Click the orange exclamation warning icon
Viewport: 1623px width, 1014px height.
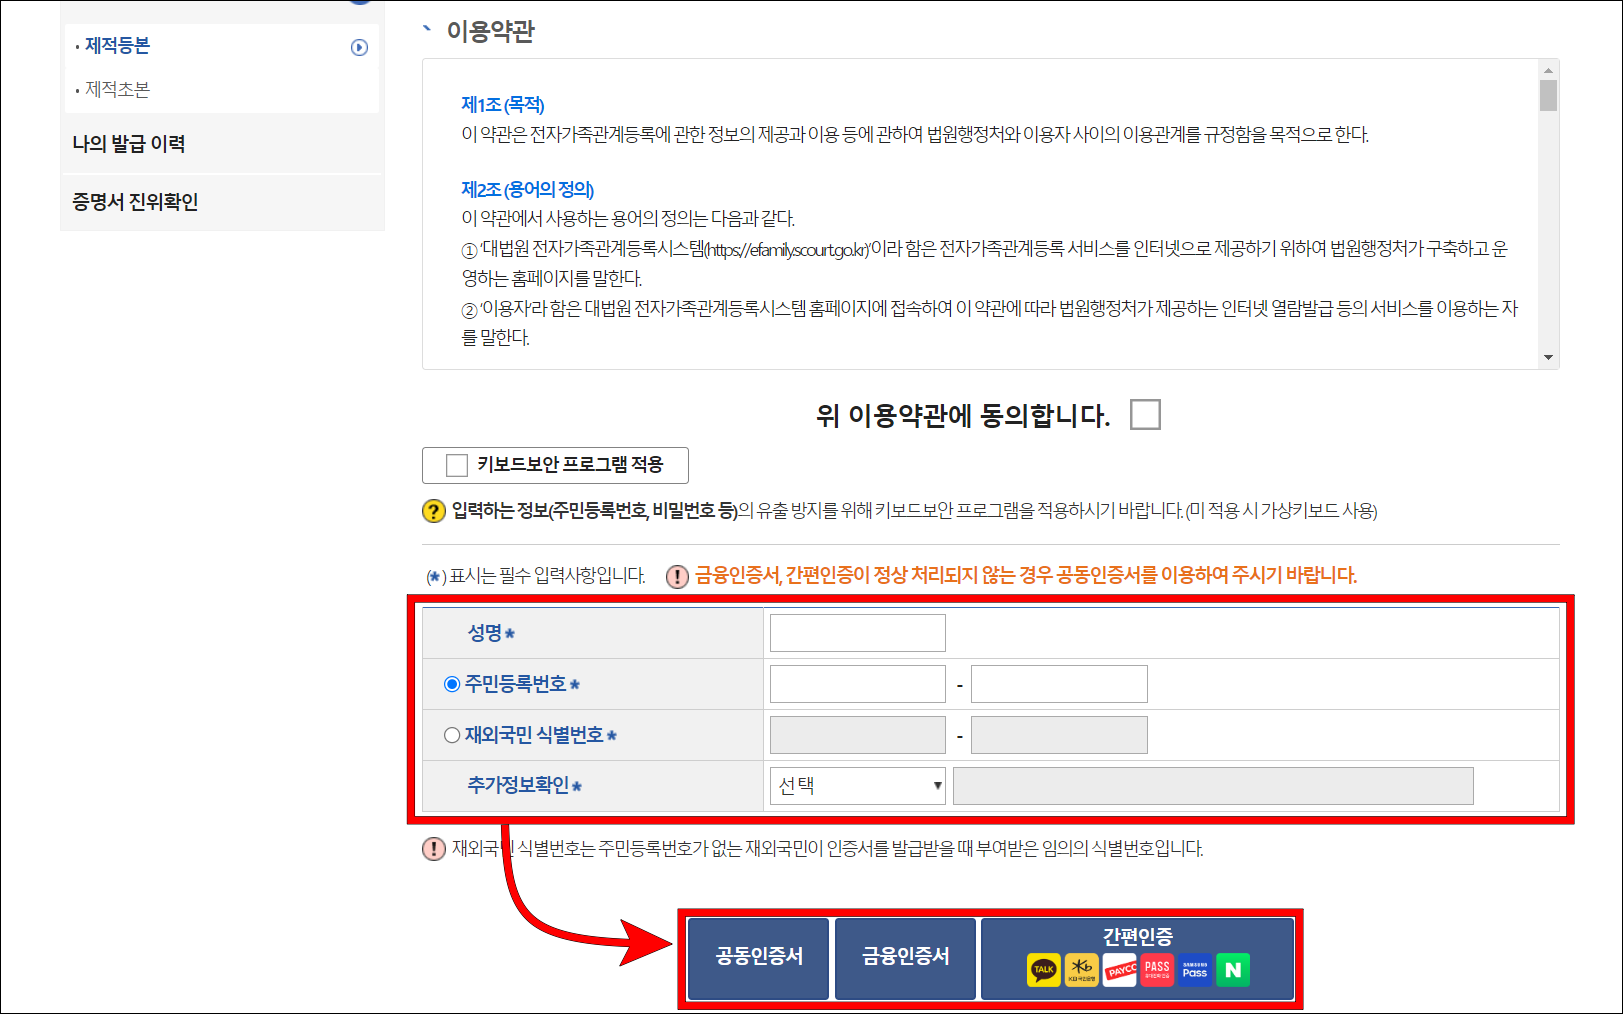677,576
